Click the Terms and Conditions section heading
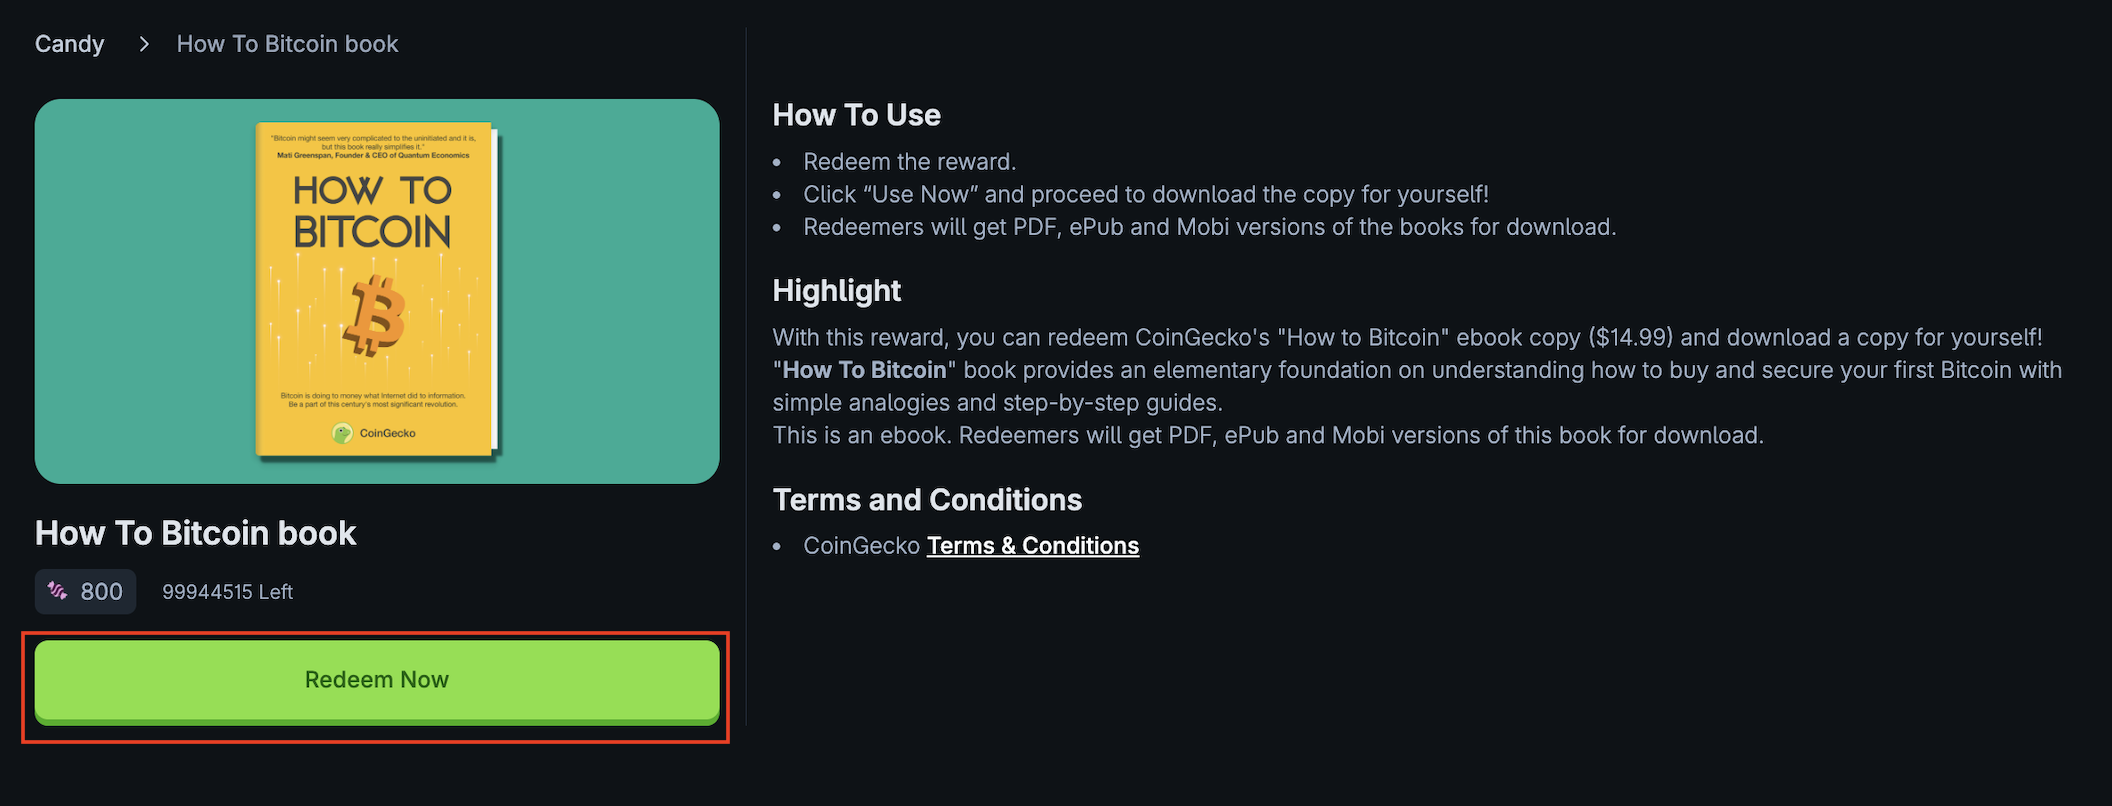The width and height of the screenshot is (2112, 806). tap(927, 500)
